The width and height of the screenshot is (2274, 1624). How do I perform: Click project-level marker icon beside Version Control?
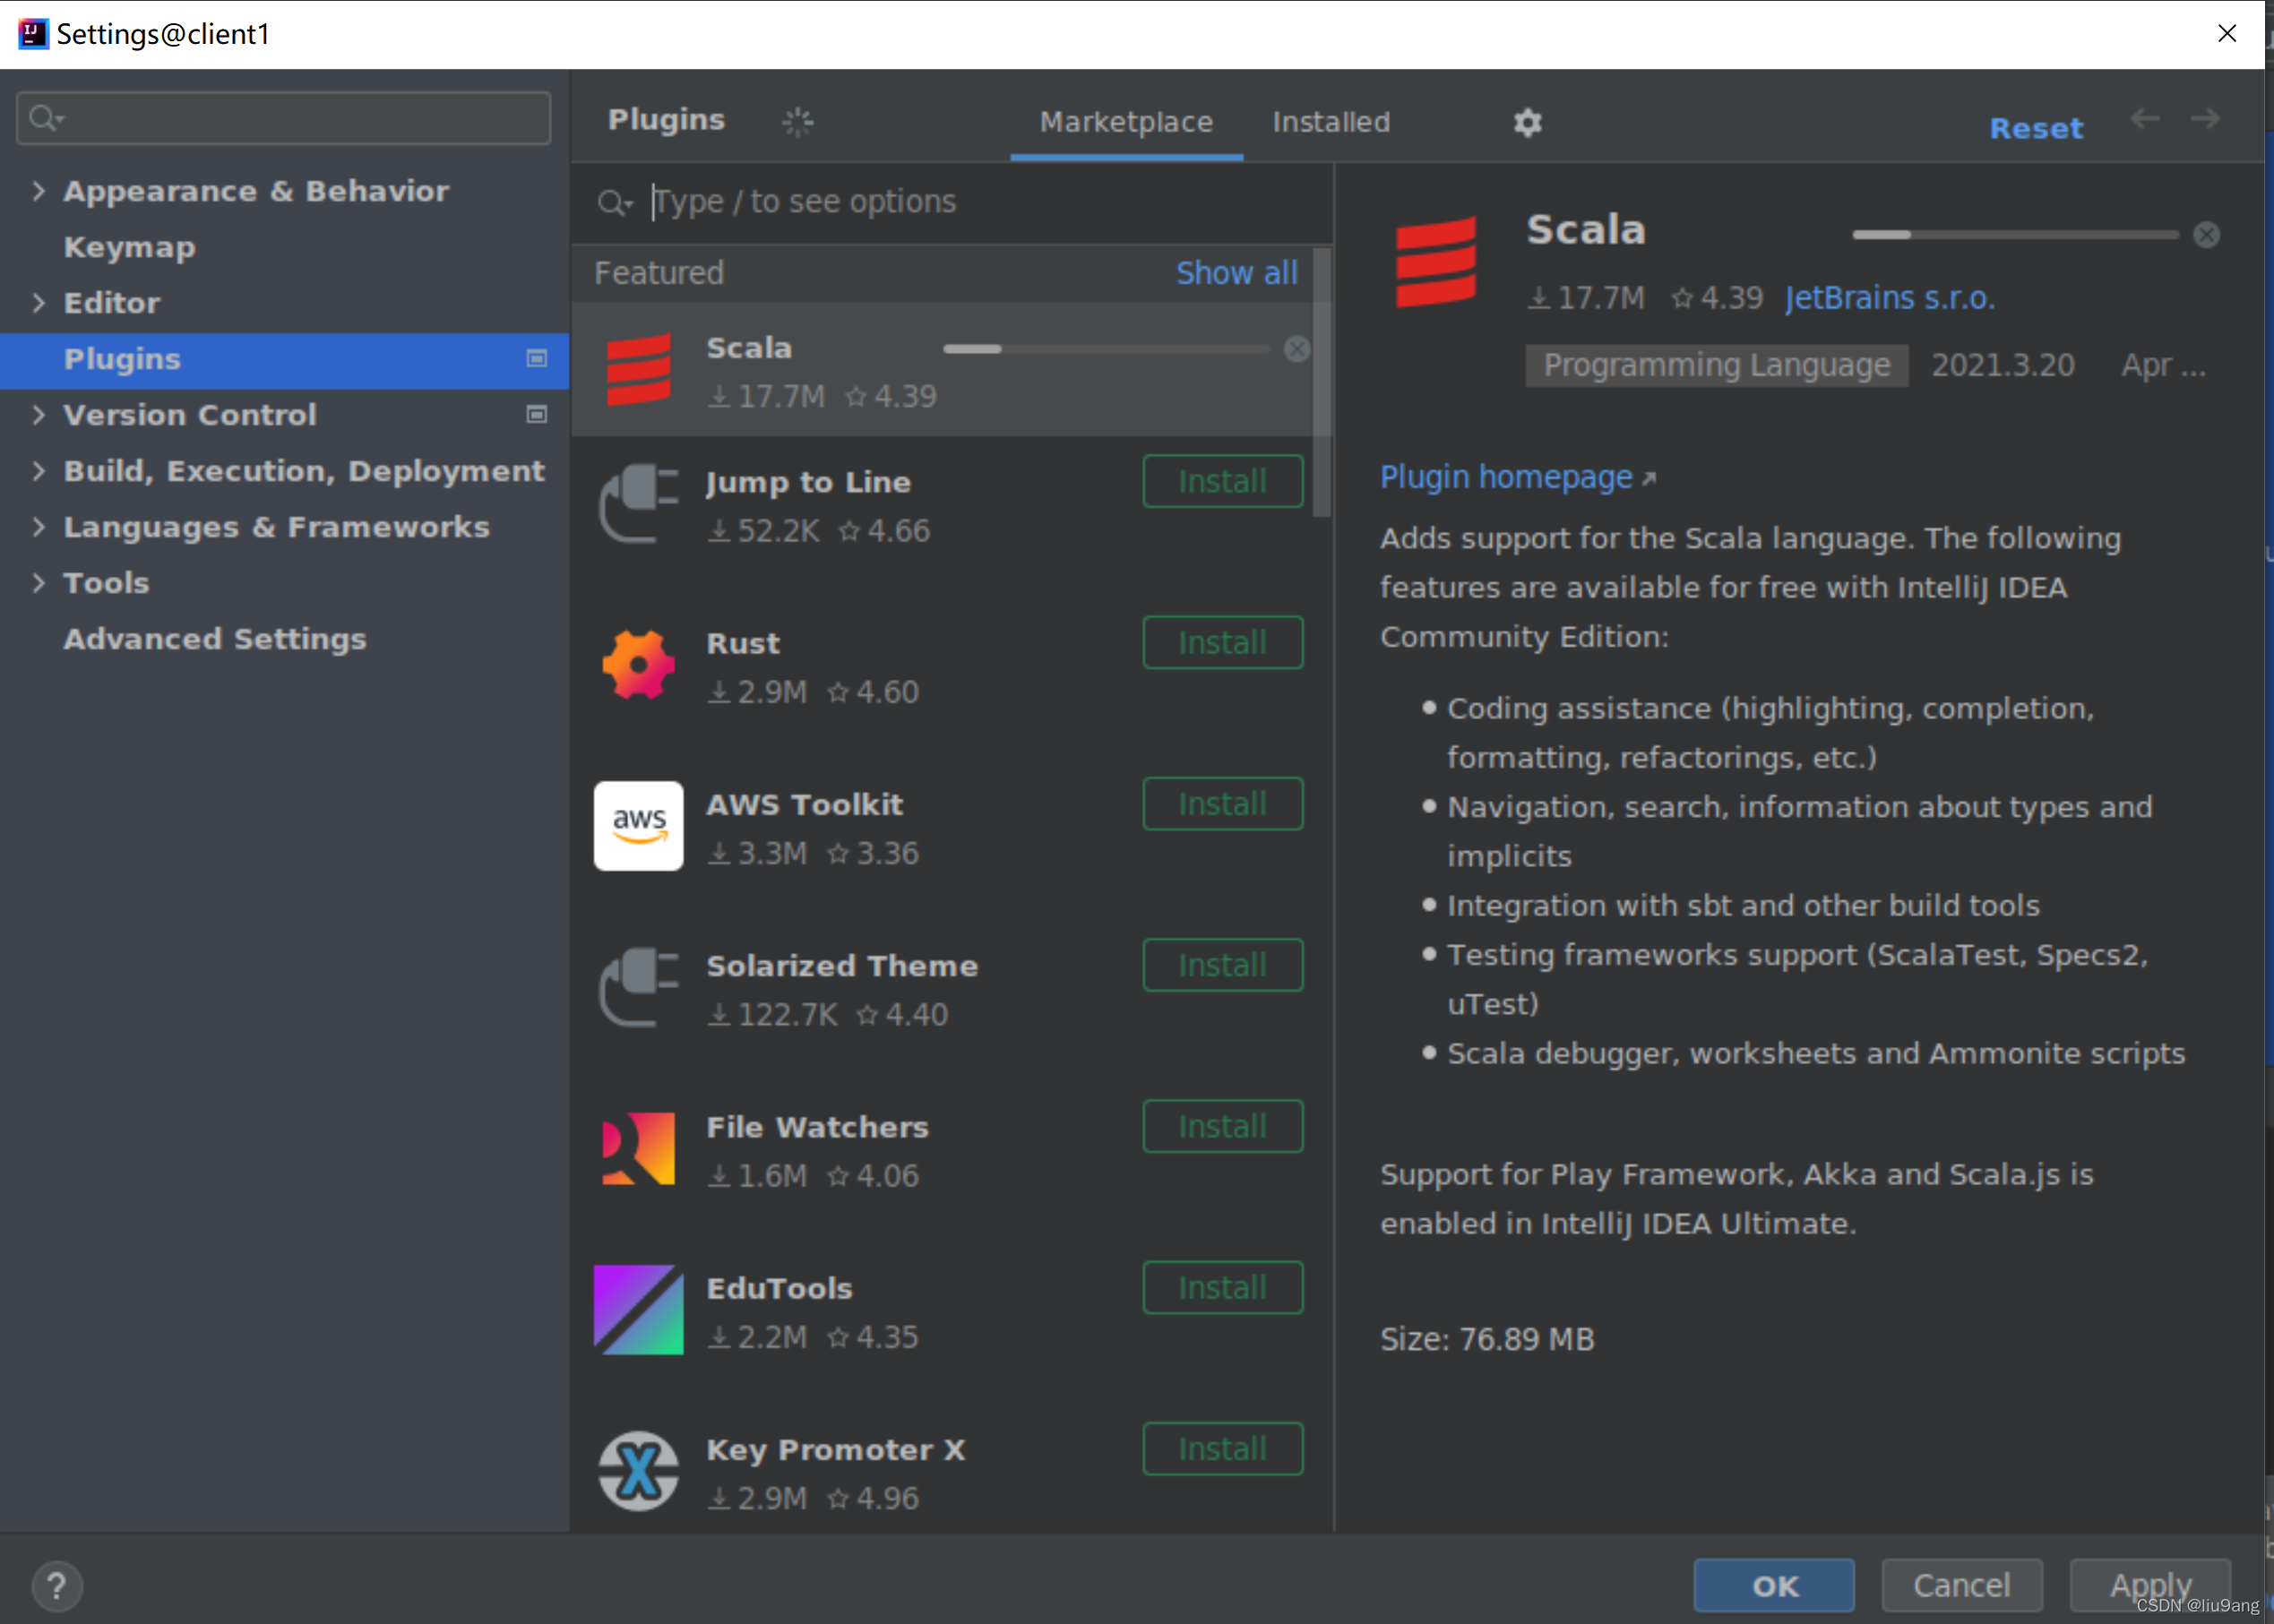coord(537,414)
